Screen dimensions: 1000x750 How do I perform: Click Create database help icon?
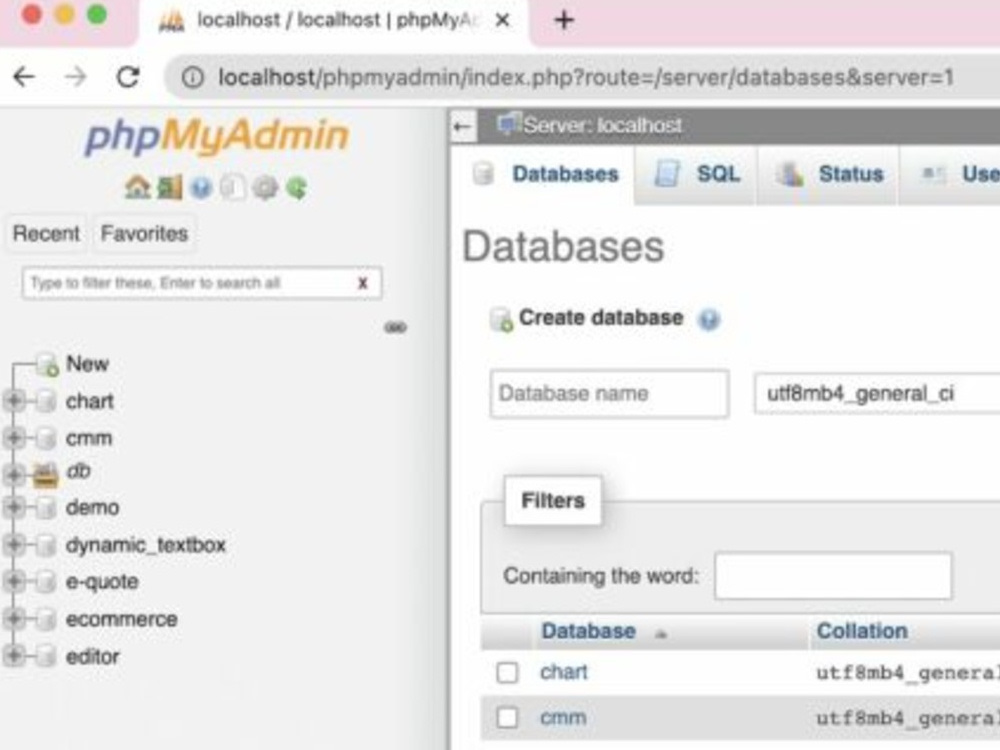point(709,319)
